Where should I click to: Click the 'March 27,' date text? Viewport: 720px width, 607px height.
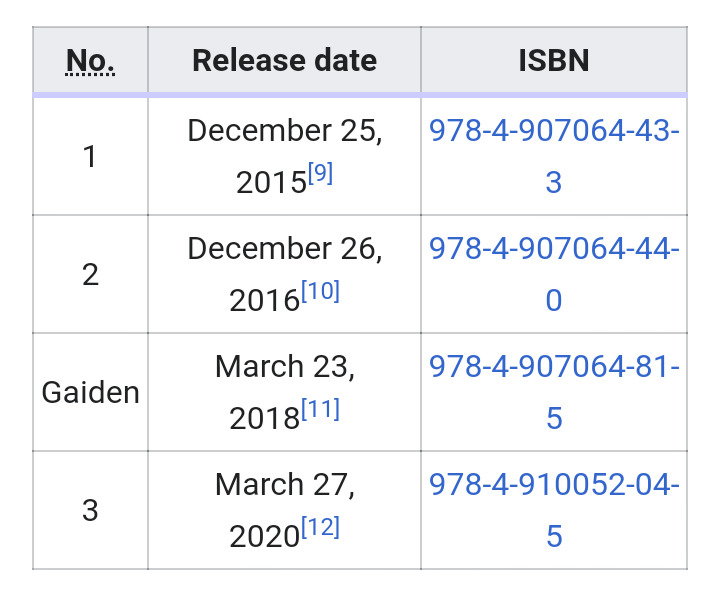pyautogui.click(x=284, y=486)
